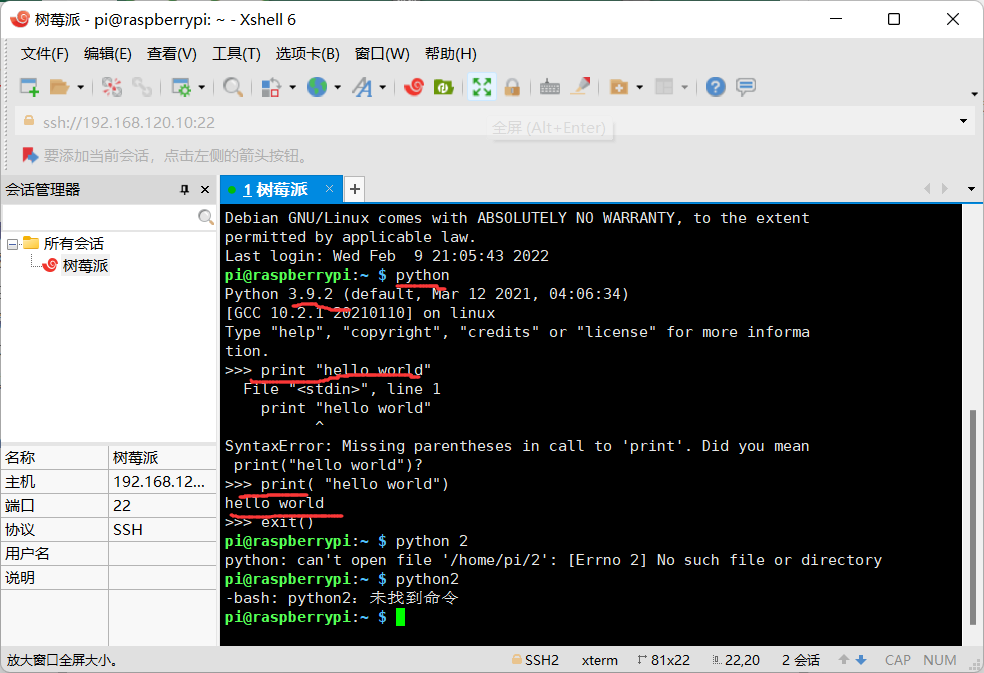
Task: Open Help with the question mark icon
Action: point(715,87)
